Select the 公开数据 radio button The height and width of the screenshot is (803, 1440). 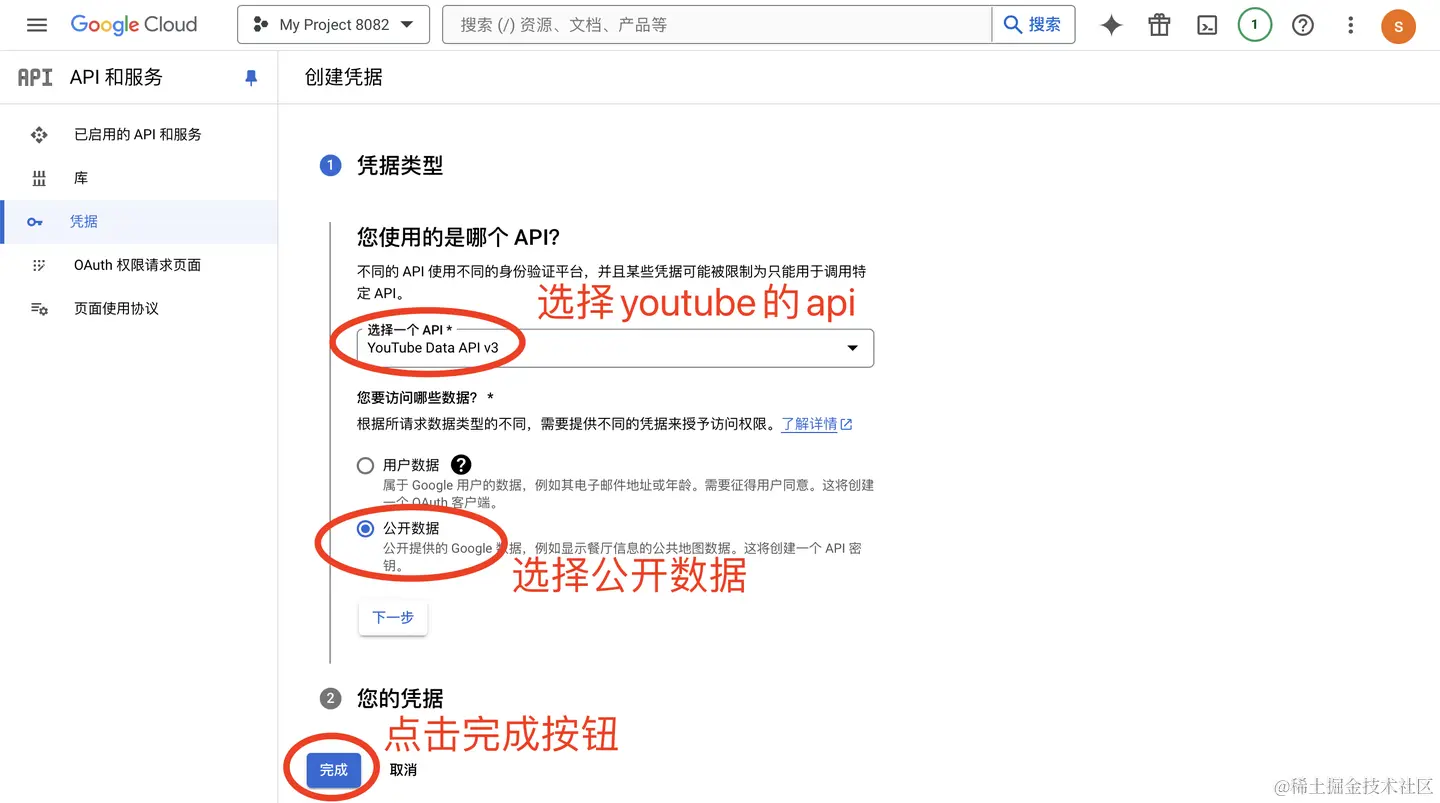coord(365,528)
